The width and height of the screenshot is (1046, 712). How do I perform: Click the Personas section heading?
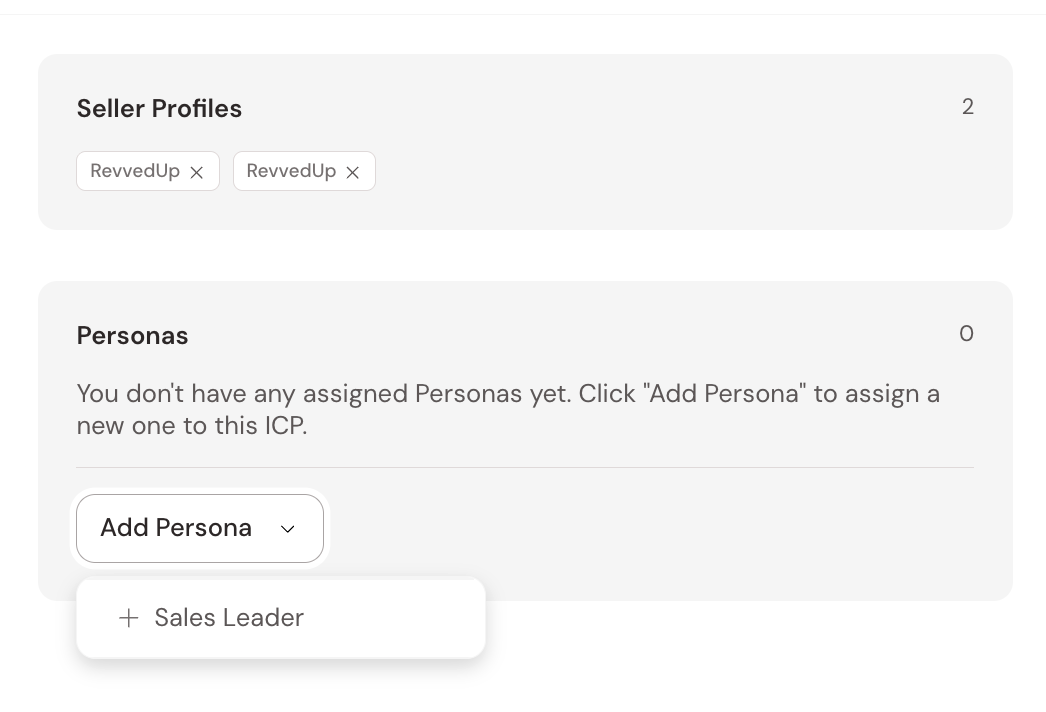pyautogui.click(x=132, y=335)
